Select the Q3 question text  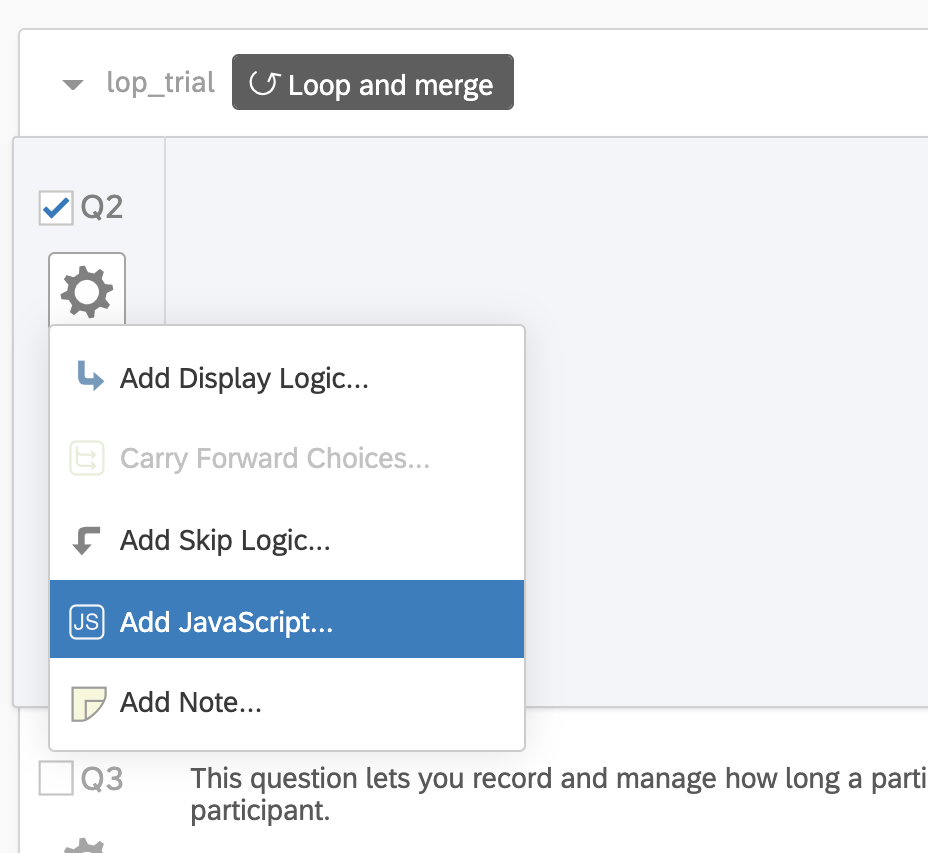click(559, 794)
